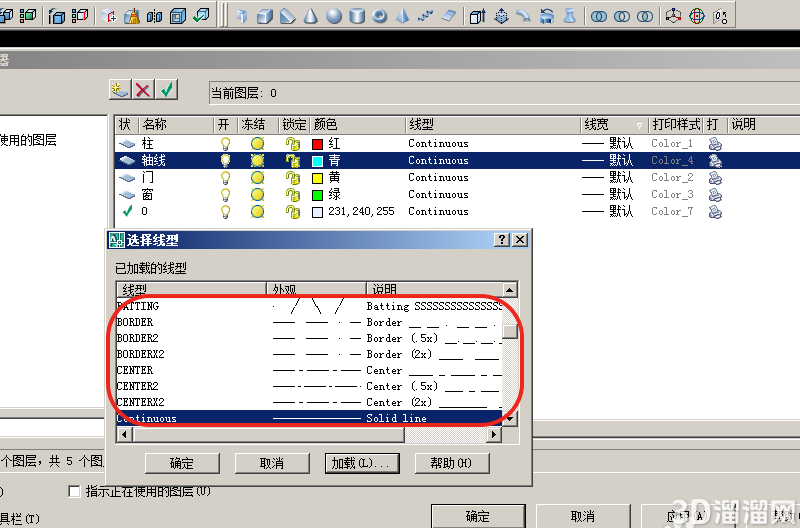Toggle plot icon for layer 窗

tap(715, 195)
